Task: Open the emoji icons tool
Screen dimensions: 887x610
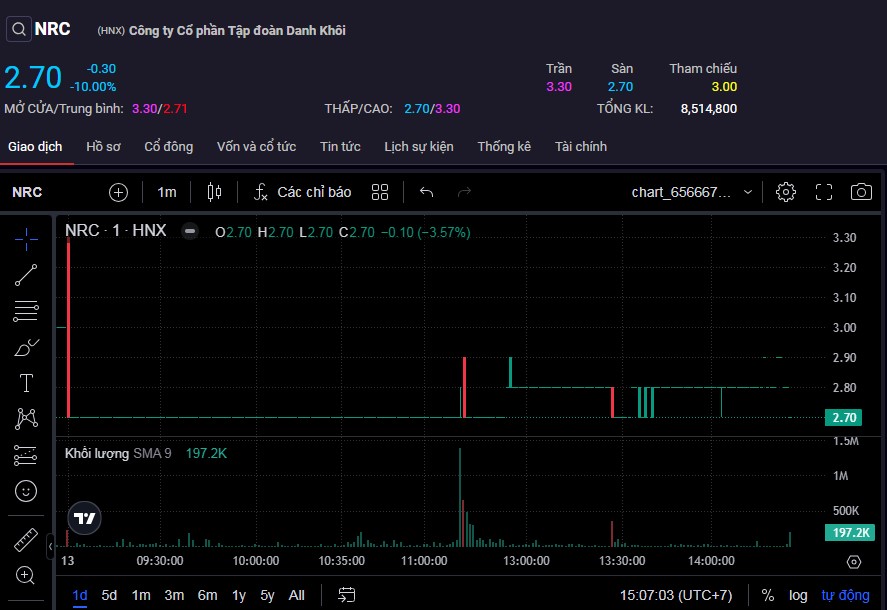Action: pos(26,491)
